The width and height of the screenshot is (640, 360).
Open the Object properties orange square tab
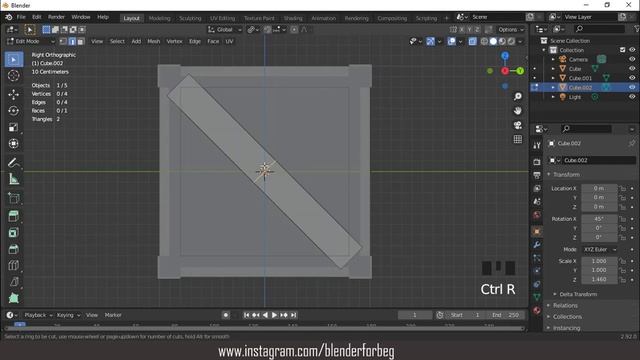pos(537,231)
